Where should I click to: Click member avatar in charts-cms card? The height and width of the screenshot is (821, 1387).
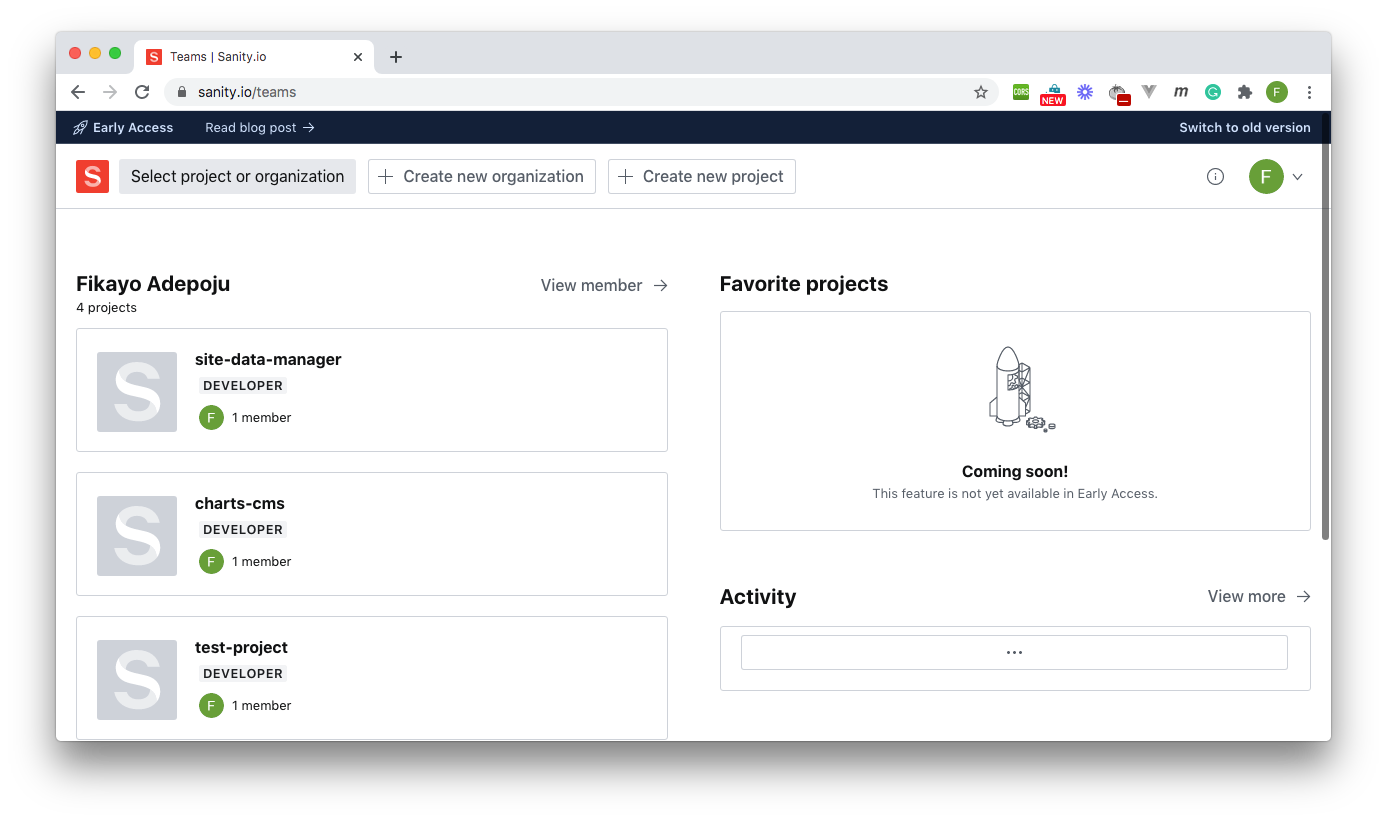[211, 562]
